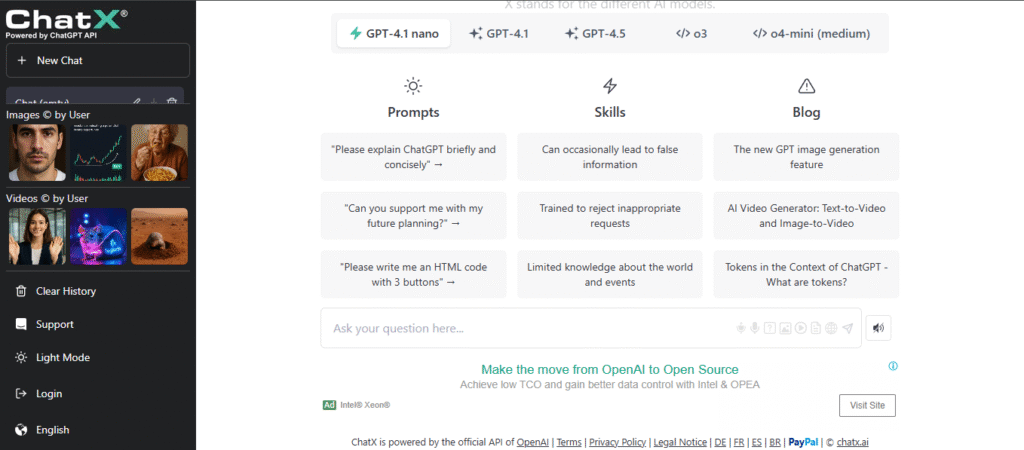
Task: Switch to the GPT-4.5 model tab
Action: (x=595, y=33)
